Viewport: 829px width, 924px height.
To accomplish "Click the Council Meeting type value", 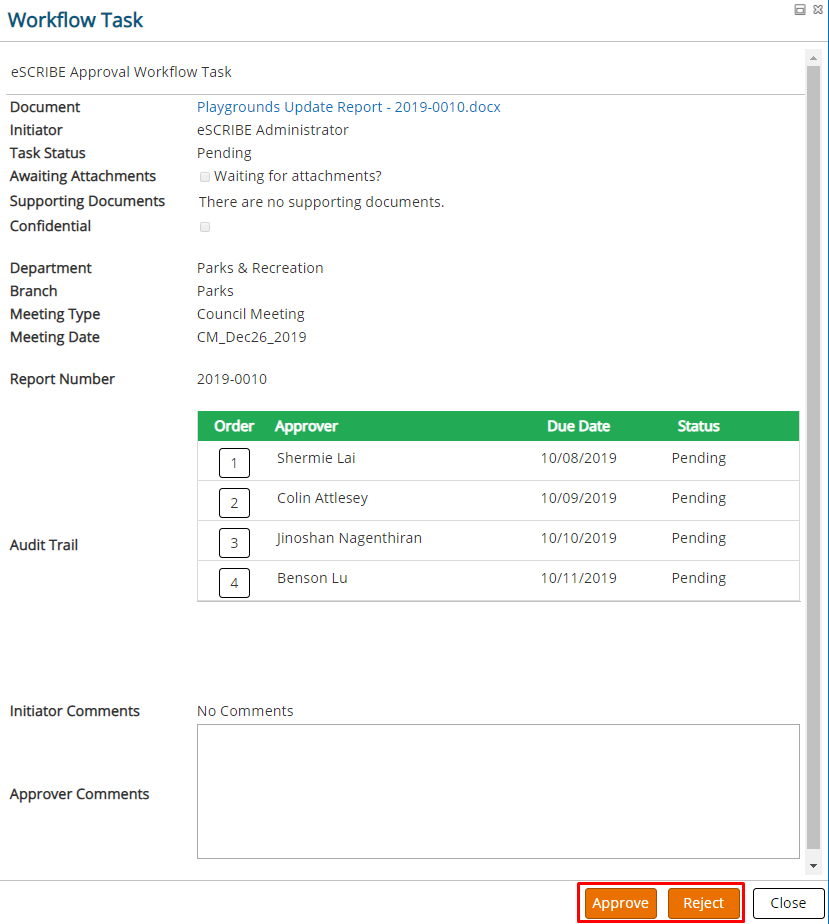I will point(250,314).
